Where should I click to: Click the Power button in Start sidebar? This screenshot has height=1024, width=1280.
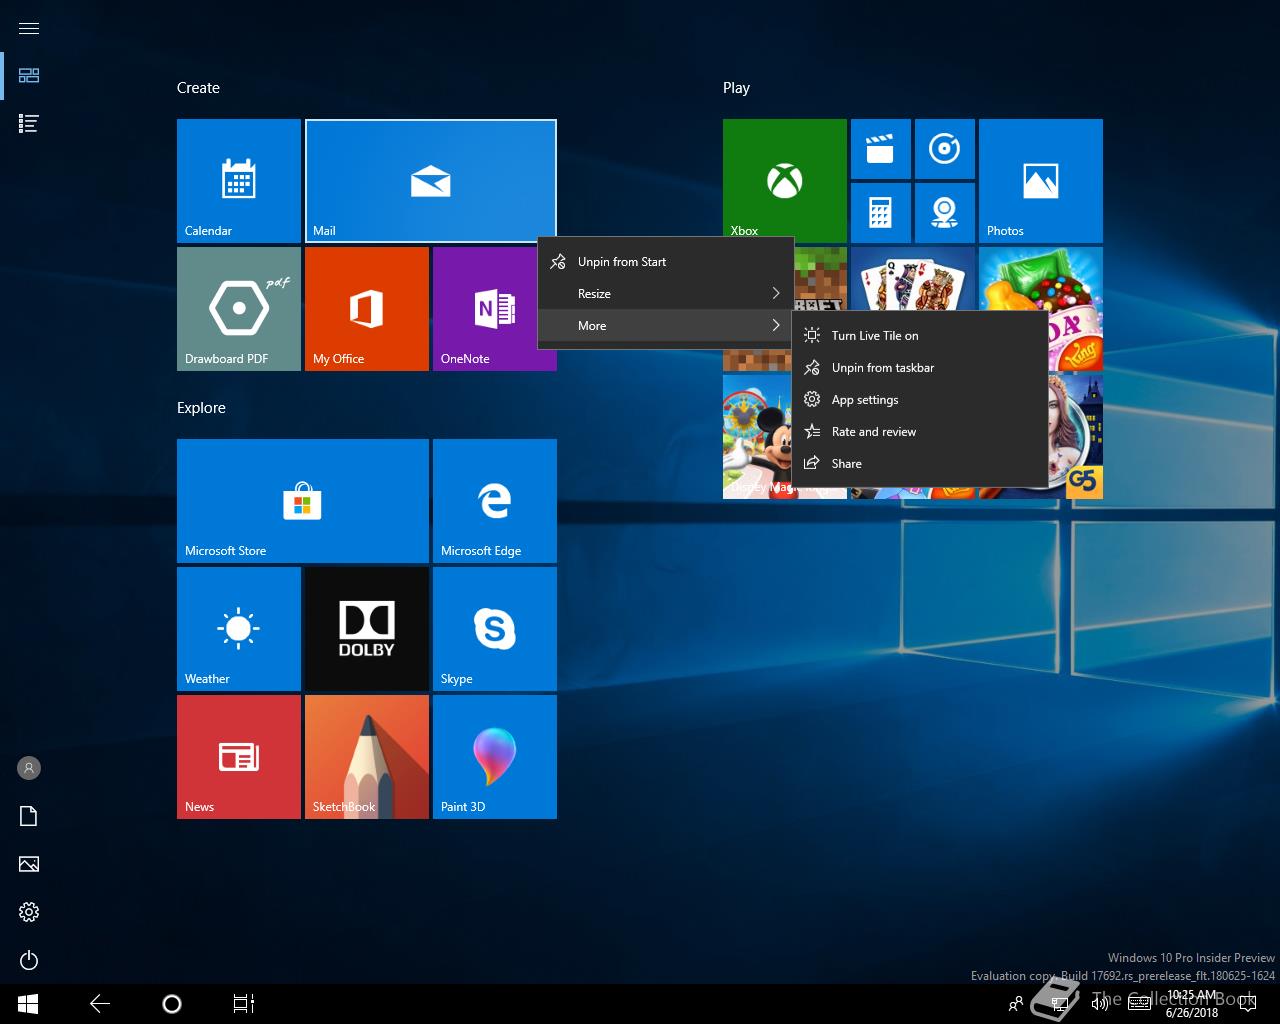pyautogui.click(x=29, y=960)
